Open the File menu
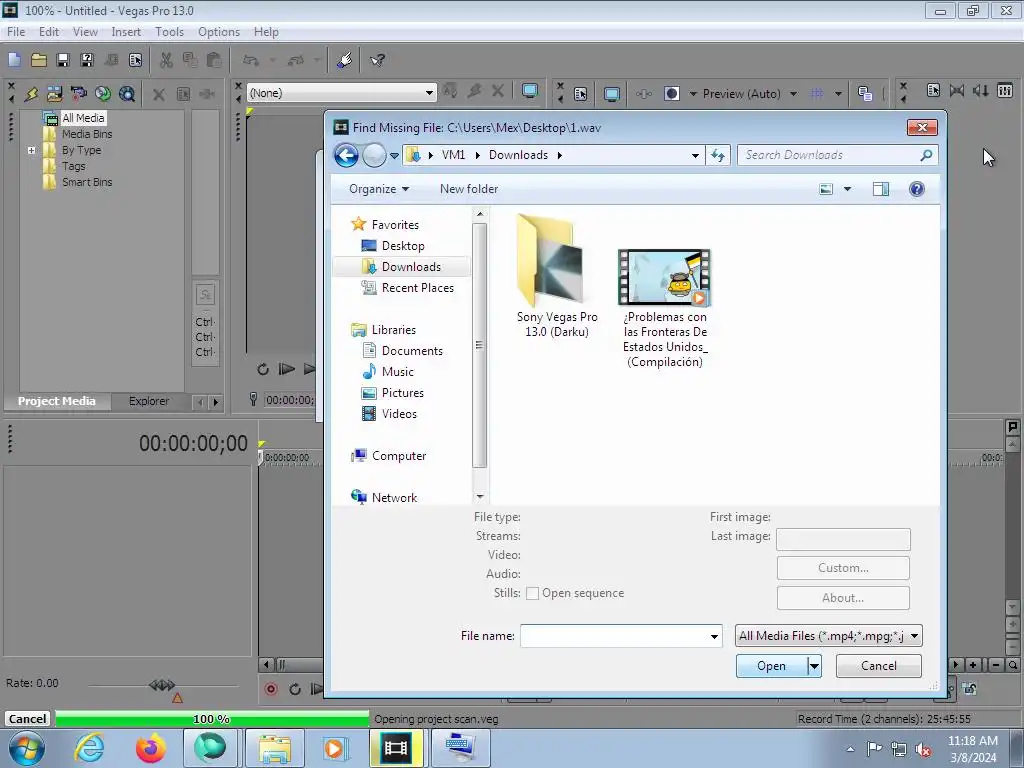1024x768 pixels. point(16,32)
